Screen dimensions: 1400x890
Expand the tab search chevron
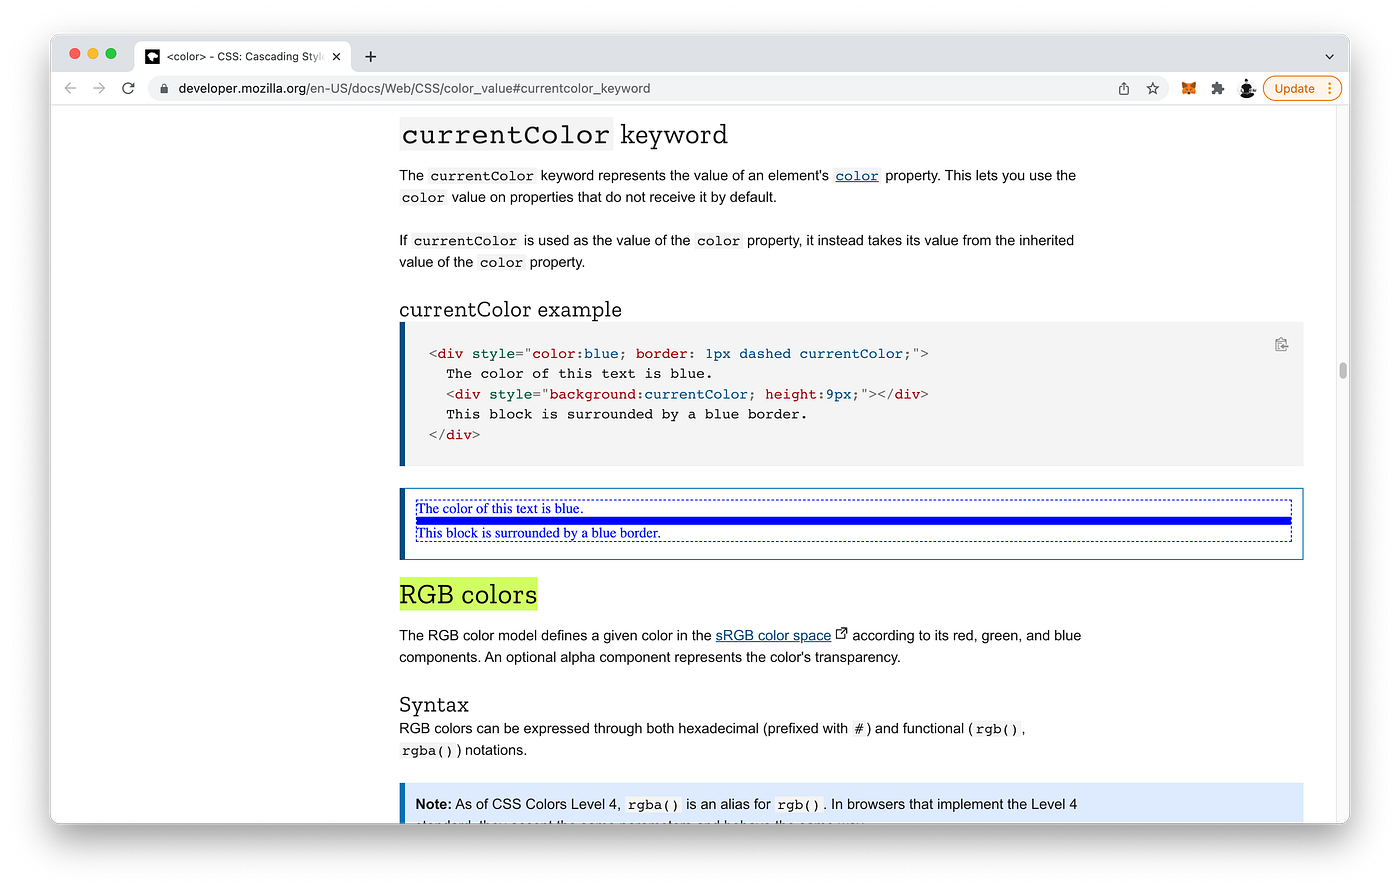1329,56
